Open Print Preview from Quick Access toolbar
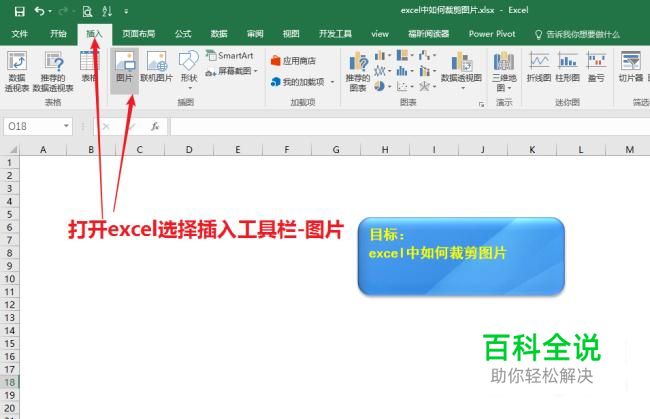650x419 pixels. click(x=87, y=11)
